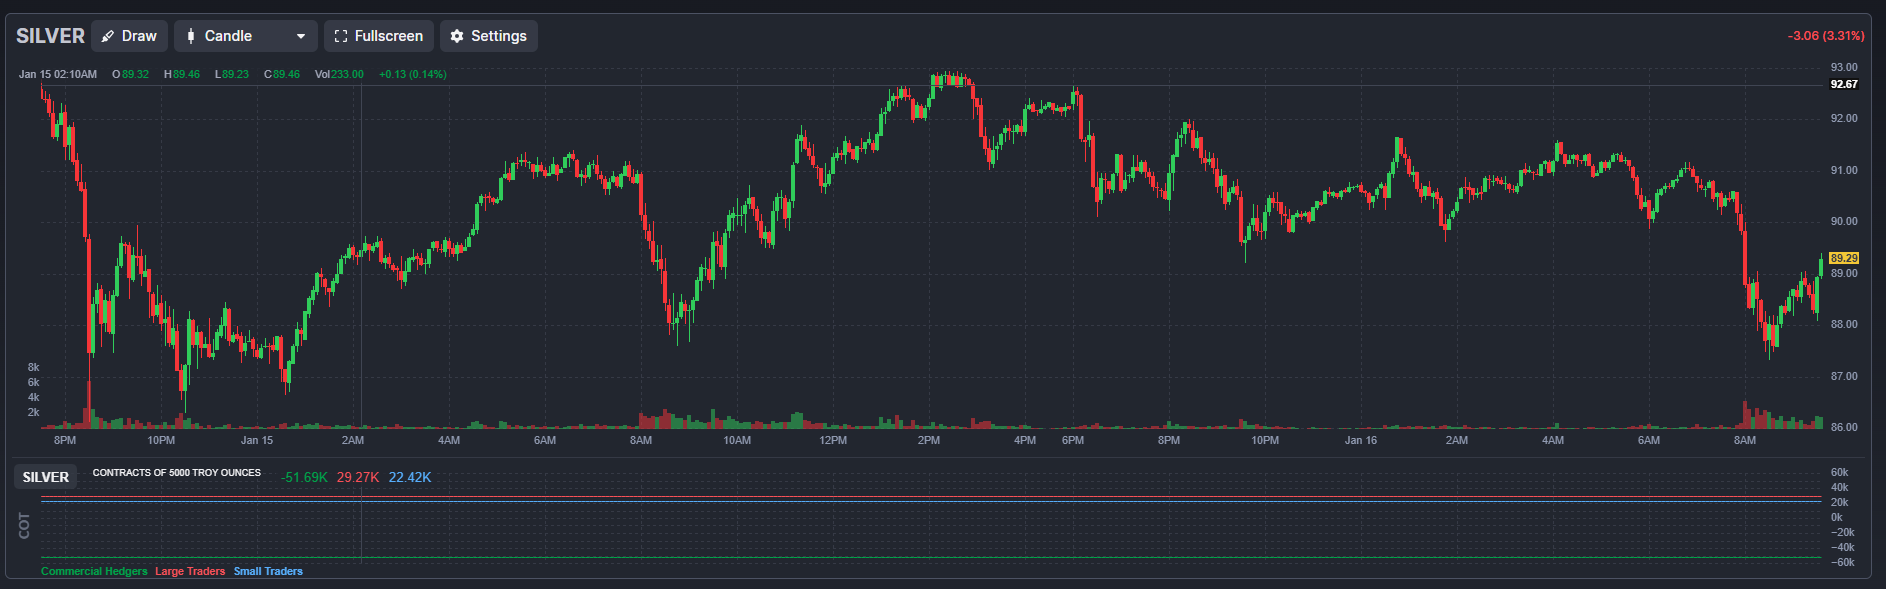This screenshot has height=589, width=1886.
Task: Click the 92.67 price marker on axis
Action: 1843,84
